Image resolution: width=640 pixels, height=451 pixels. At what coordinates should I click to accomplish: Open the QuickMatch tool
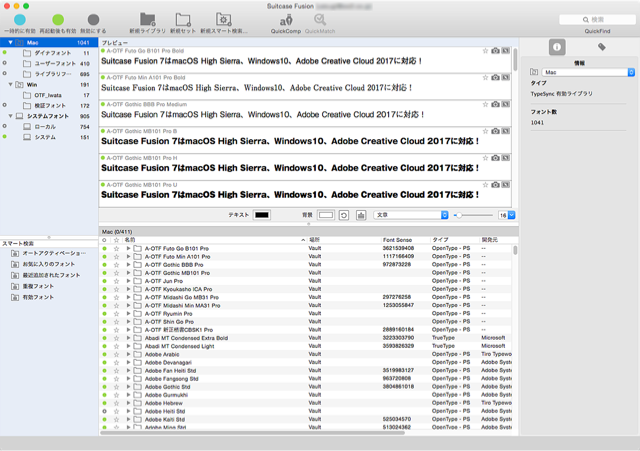pos(320,20)
